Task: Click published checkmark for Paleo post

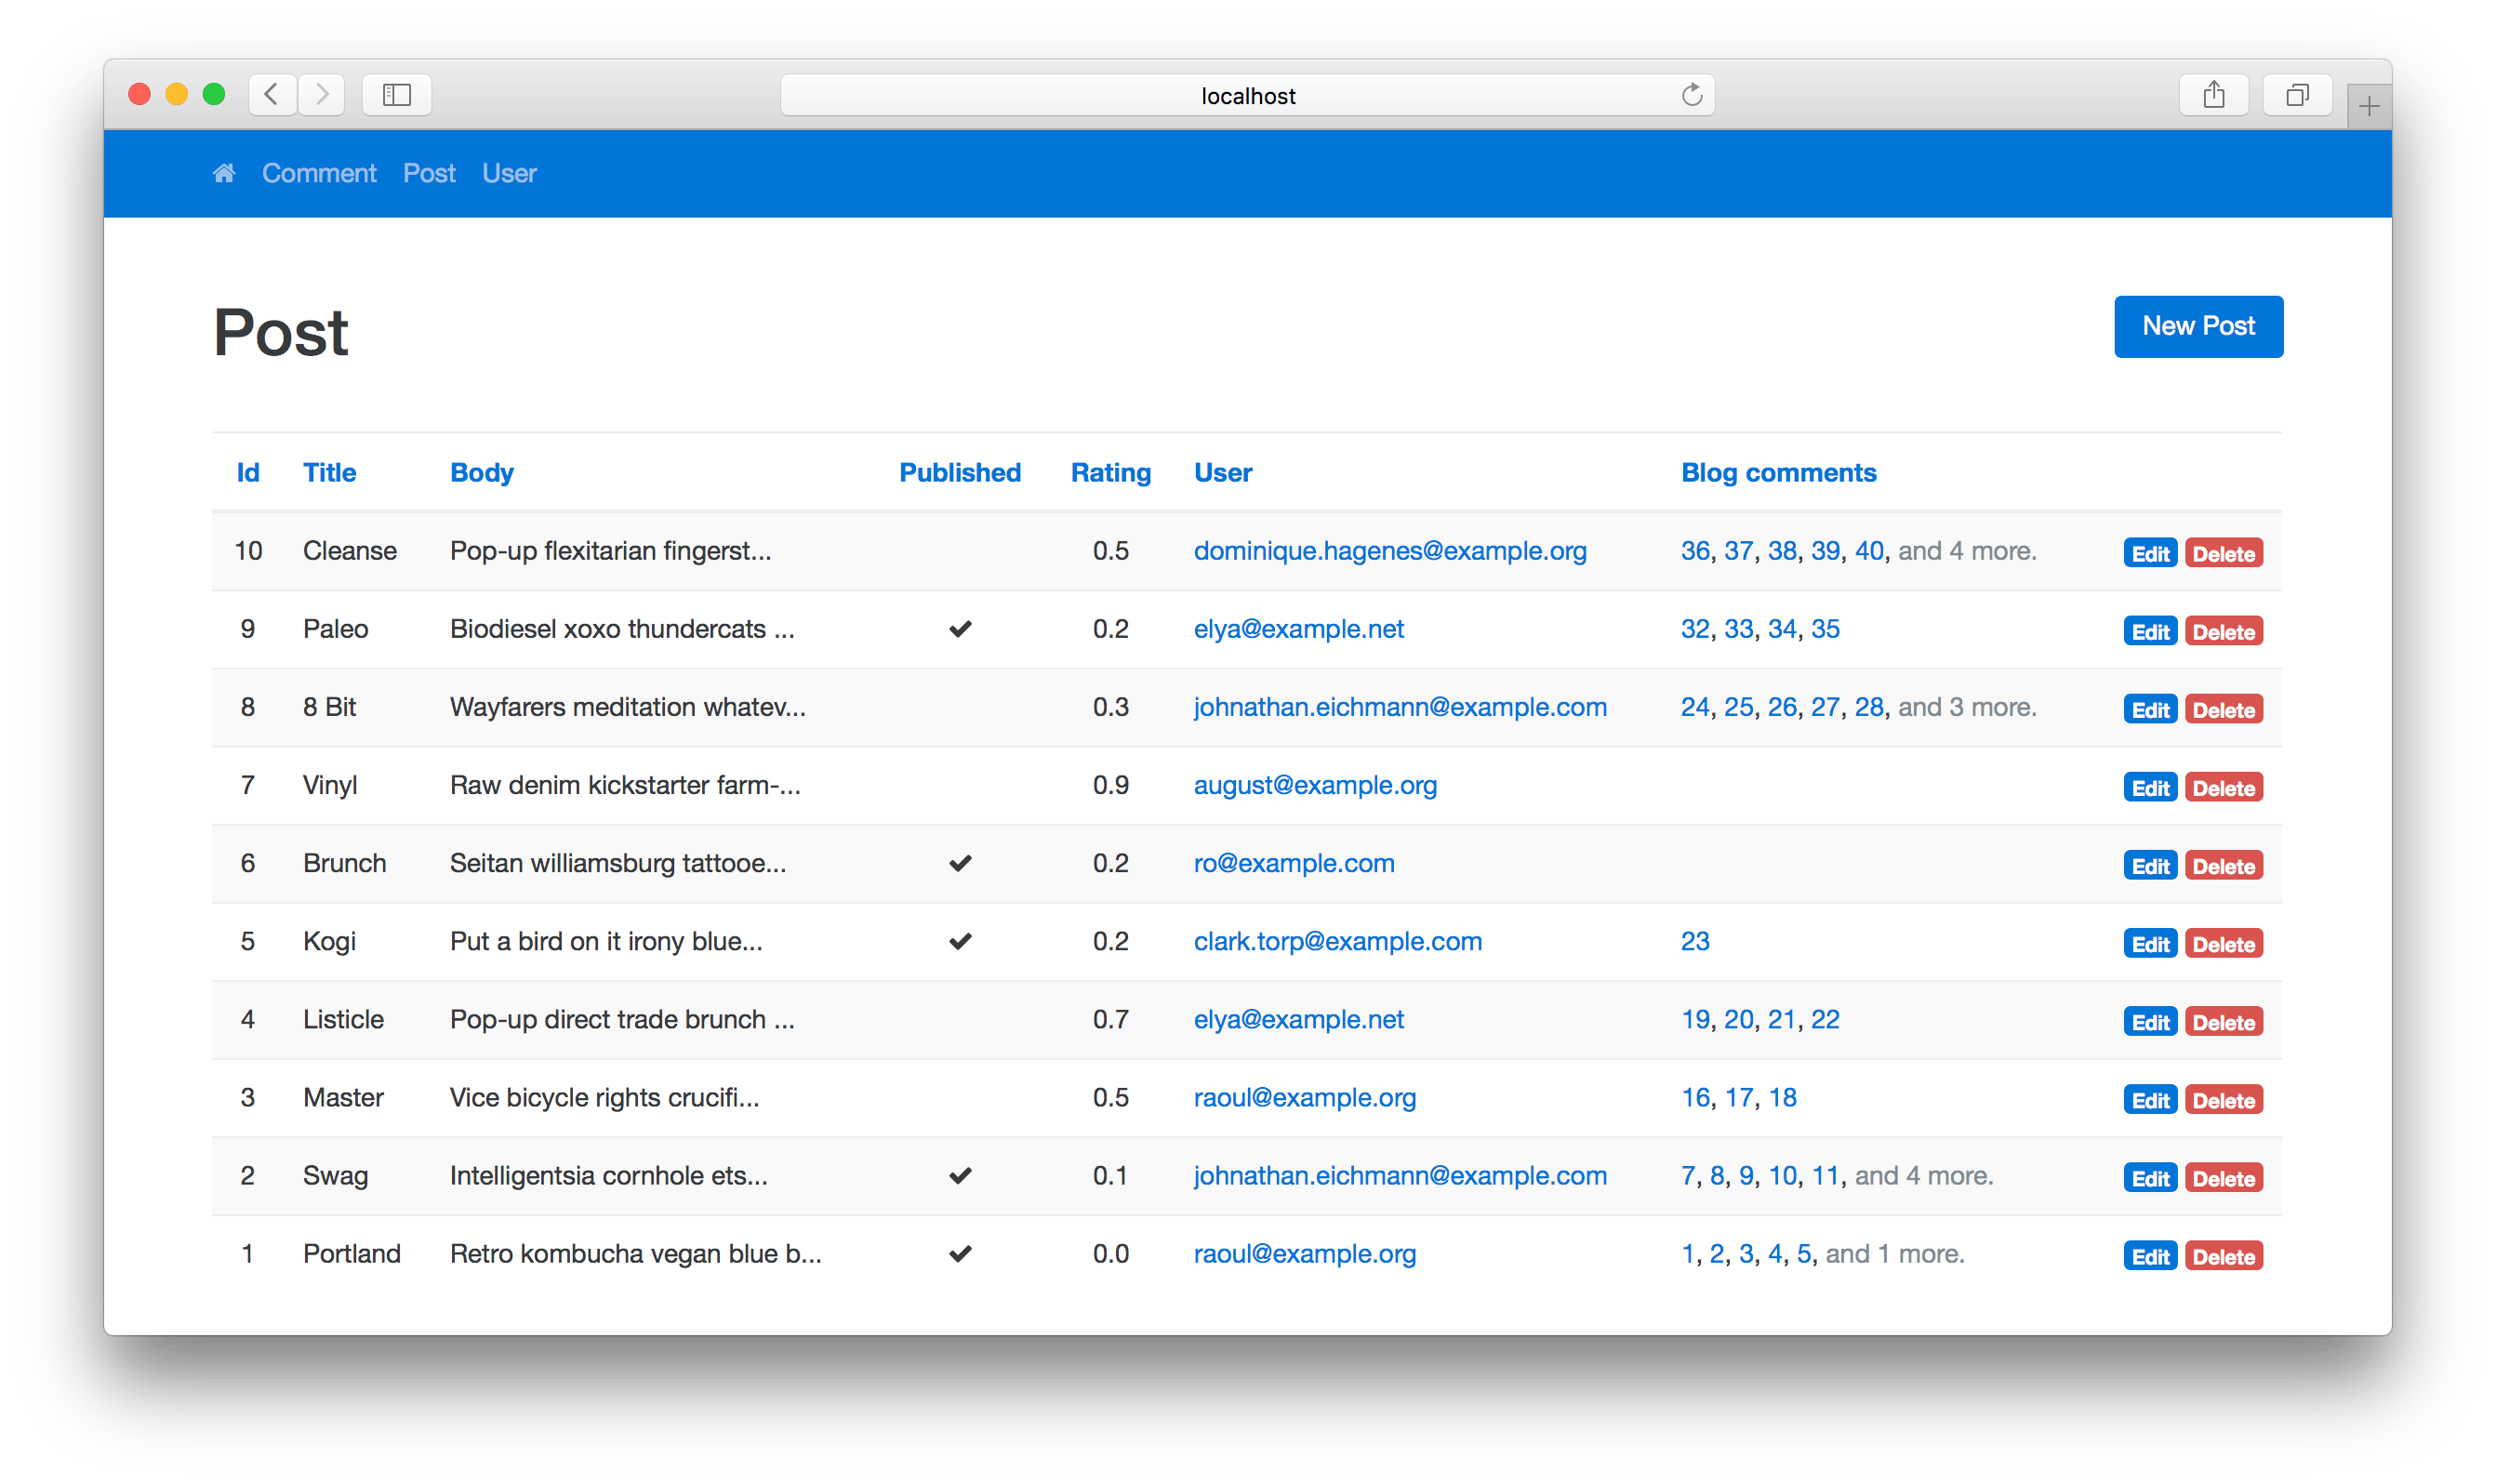Action: [960, 629]
